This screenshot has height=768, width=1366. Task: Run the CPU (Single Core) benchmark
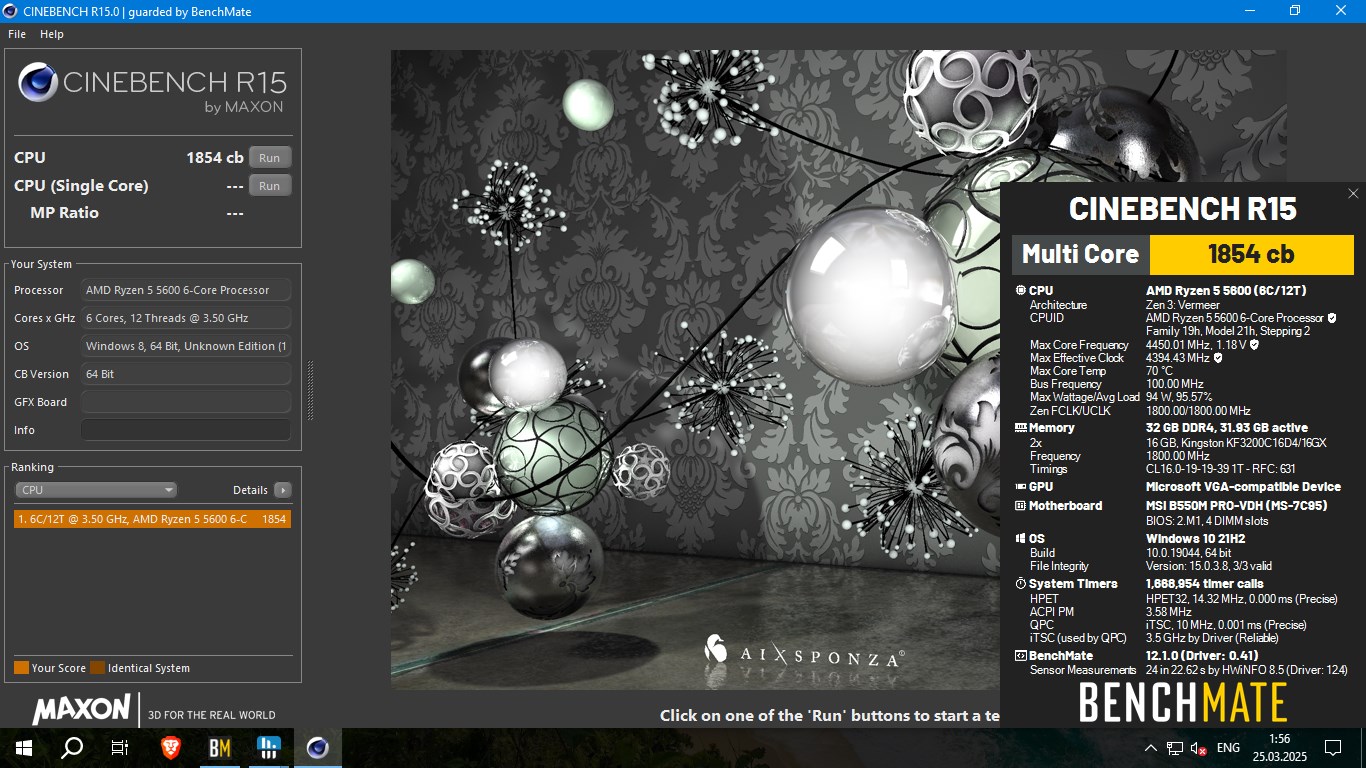pyautogui.click(x=270, y=186)
